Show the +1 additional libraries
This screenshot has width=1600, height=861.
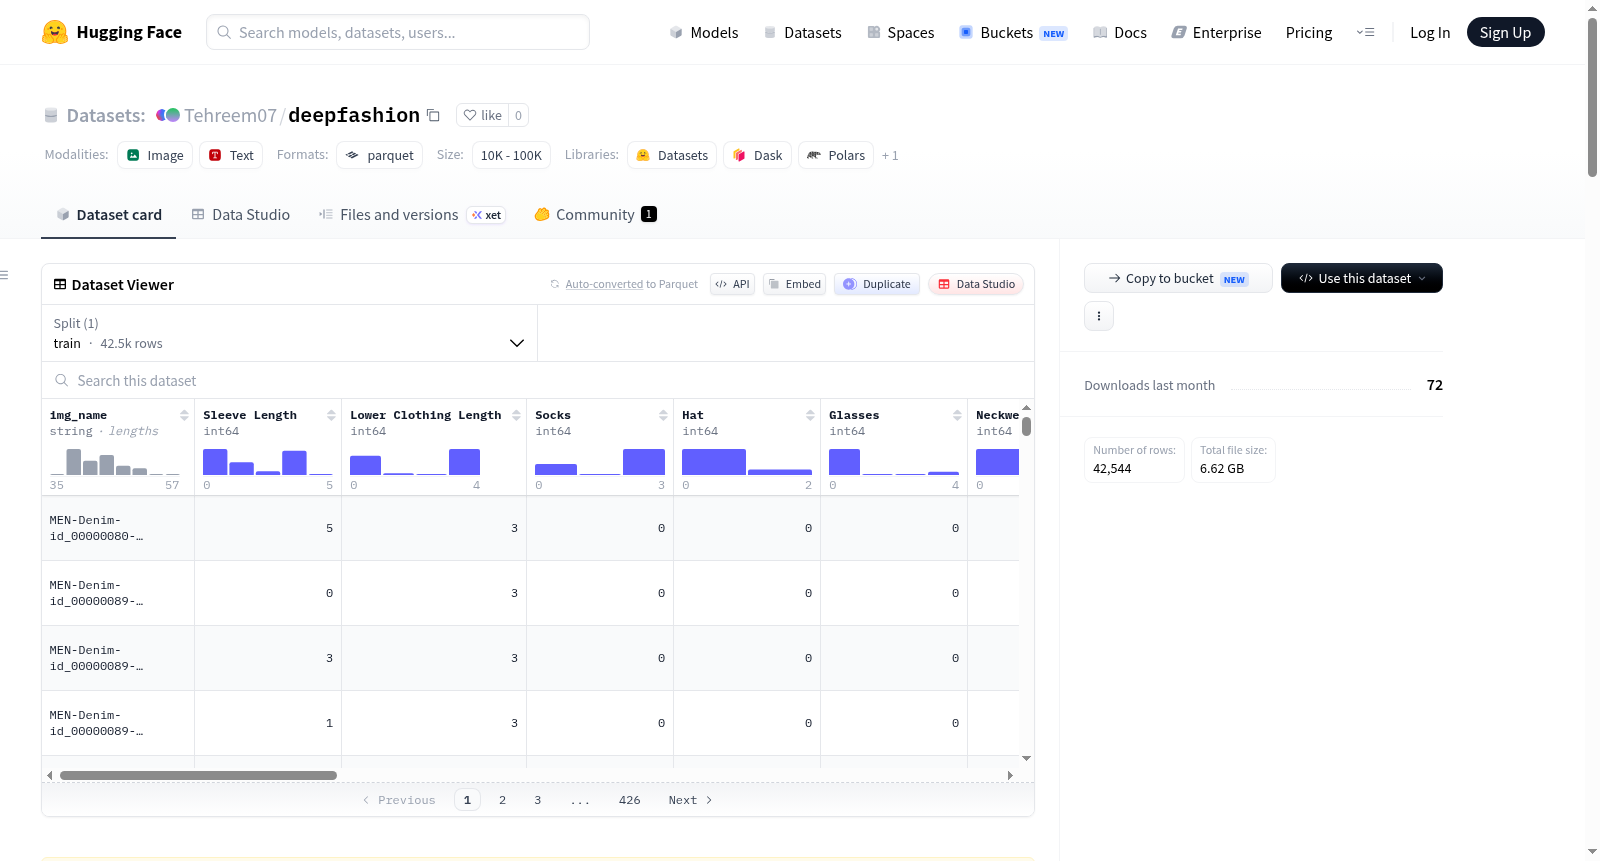[x=890, y=156]
